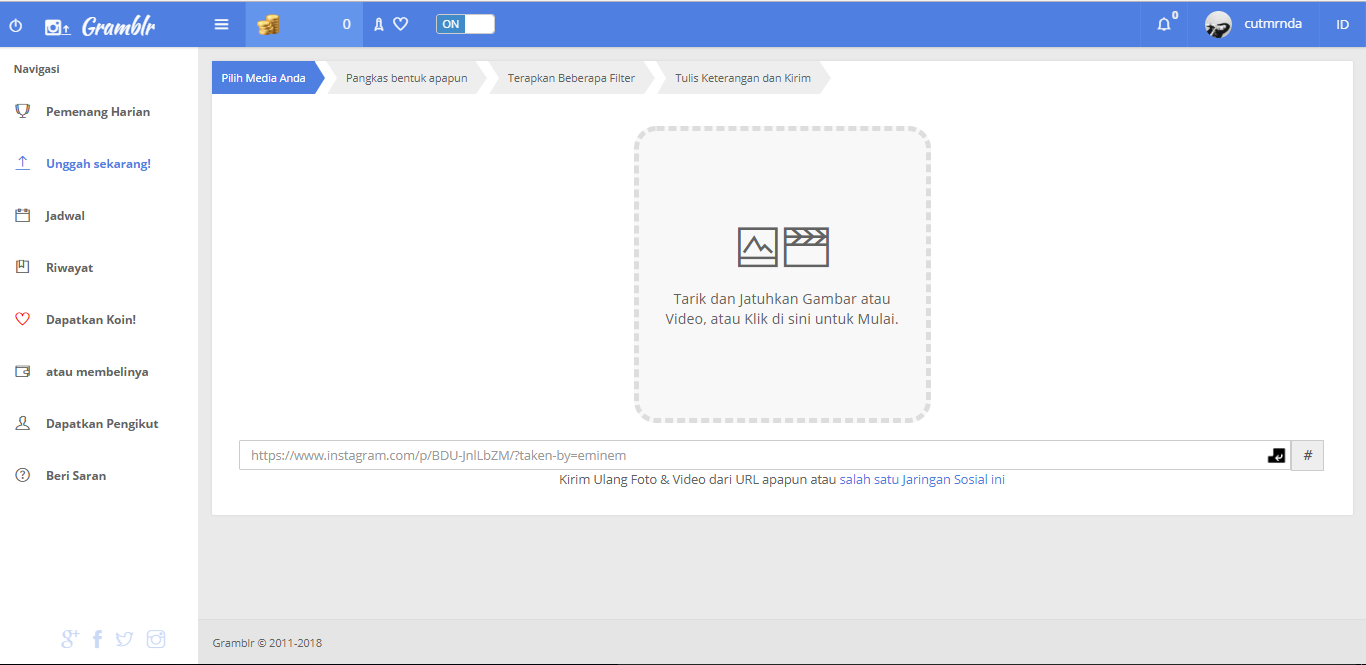Open the hamburger menu
The height and width of the screenshot is (665, 1366).
[222, 24]
